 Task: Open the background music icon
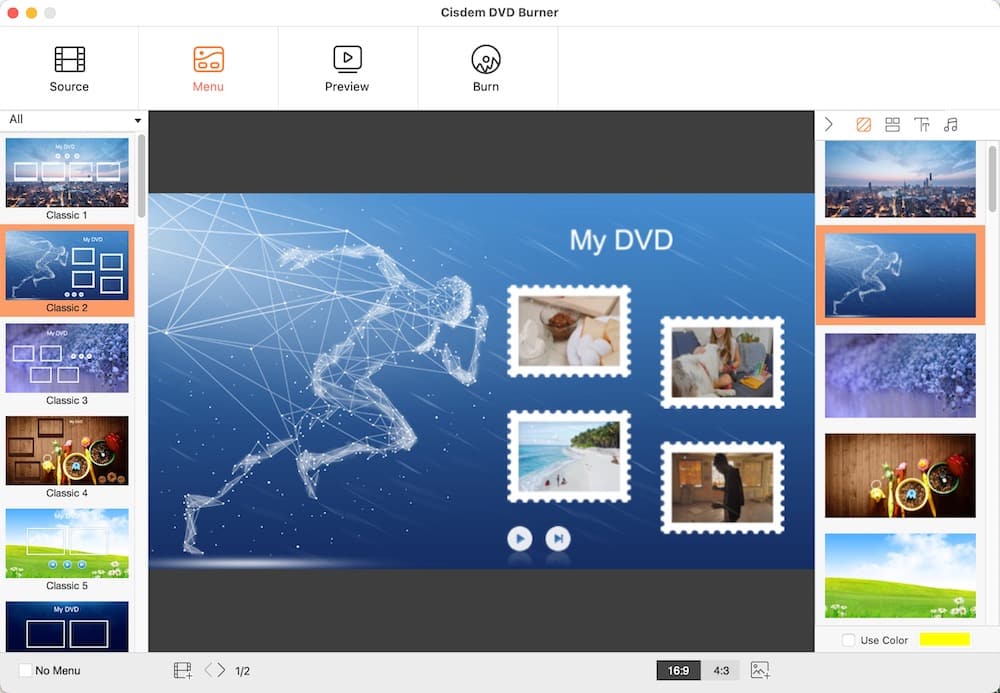951,125
